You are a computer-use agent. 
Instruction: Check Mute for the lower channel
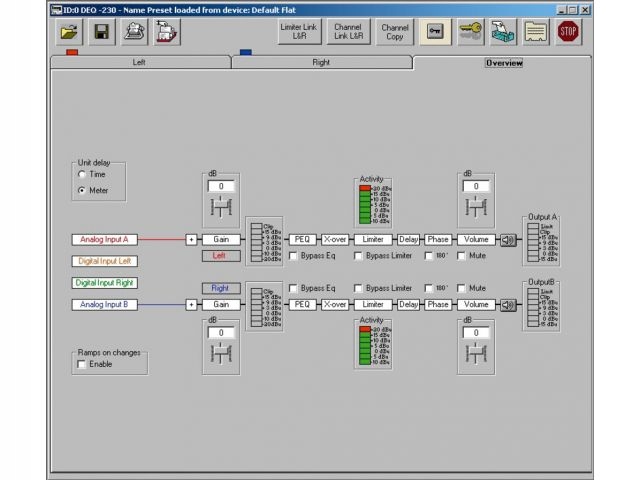(x=461, y=289)
